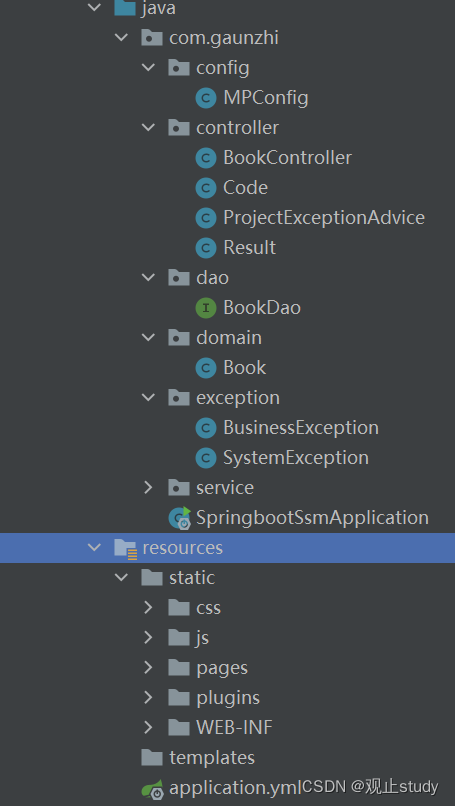The image size is (455, 806).
Task: Select the pages folder label
Action: coord(222,668)
